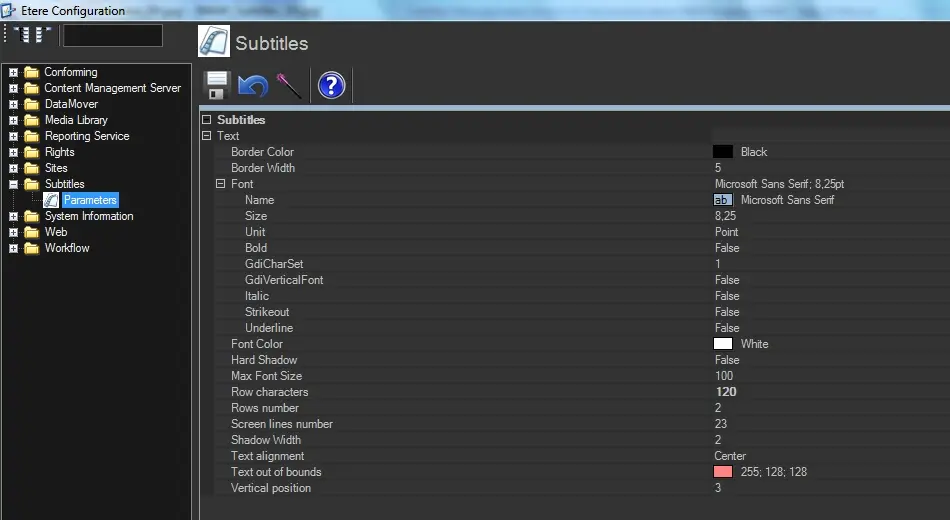Click the collapse-all tree icon in sidebar toolbar

pyautogui.click(x=42, y=35)
